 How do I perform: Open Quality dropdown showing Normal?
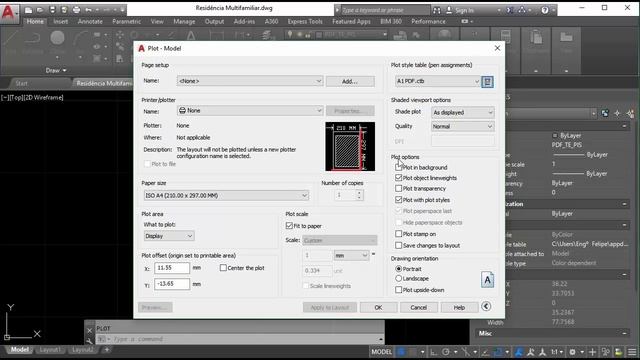point(463,127)
